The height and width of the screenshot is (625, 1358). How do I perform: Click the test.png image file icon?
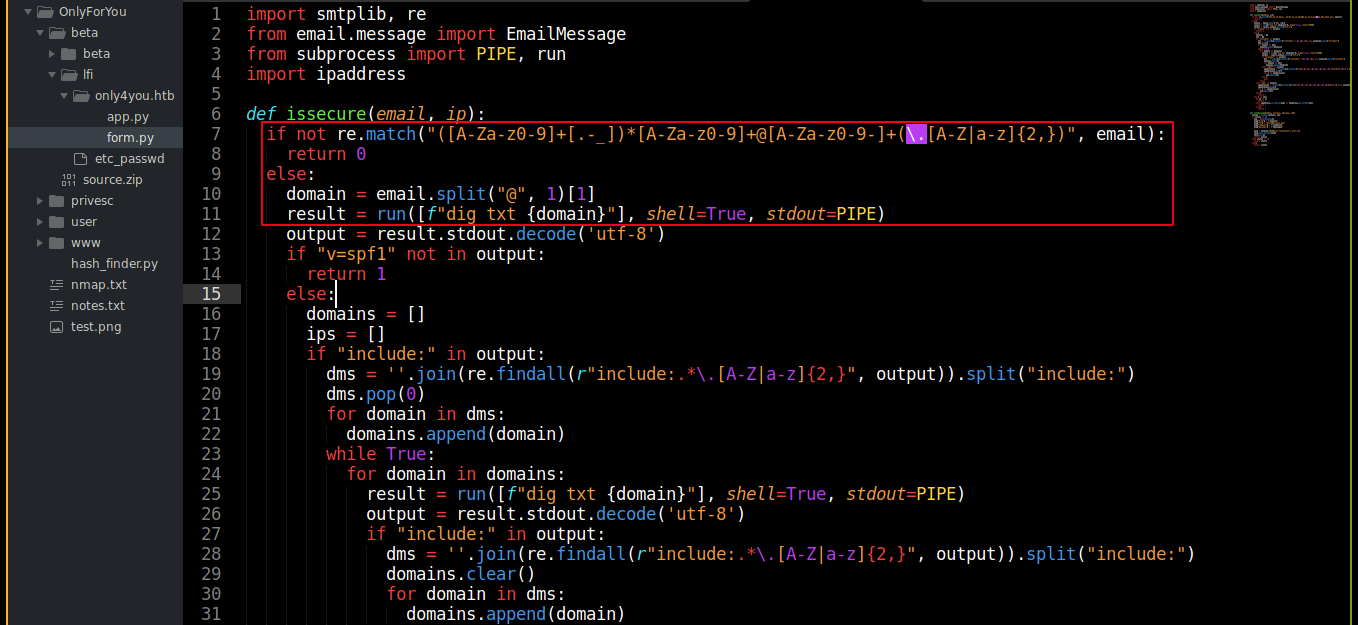coord(57,327)
